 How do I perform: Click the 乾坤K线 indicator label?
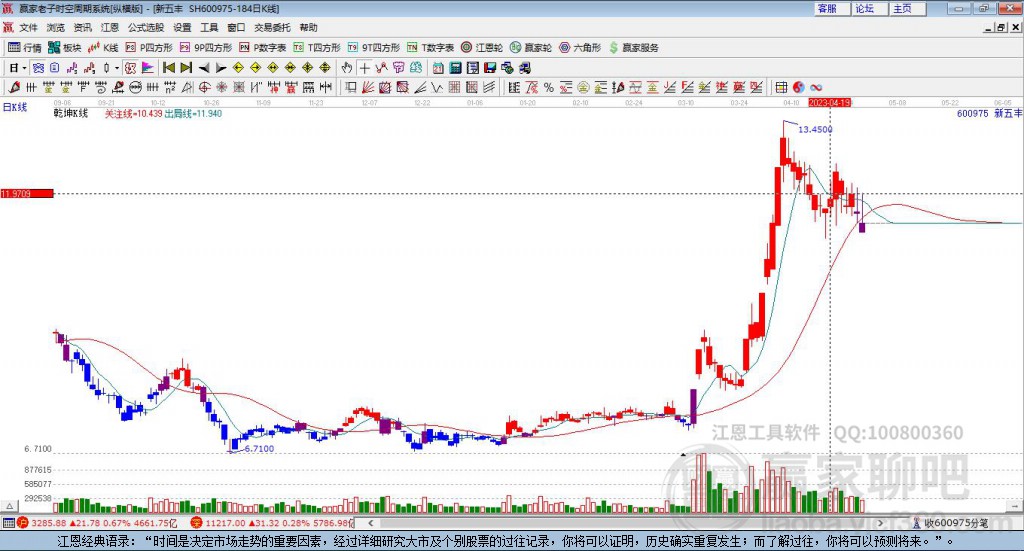tap(71, 114)
